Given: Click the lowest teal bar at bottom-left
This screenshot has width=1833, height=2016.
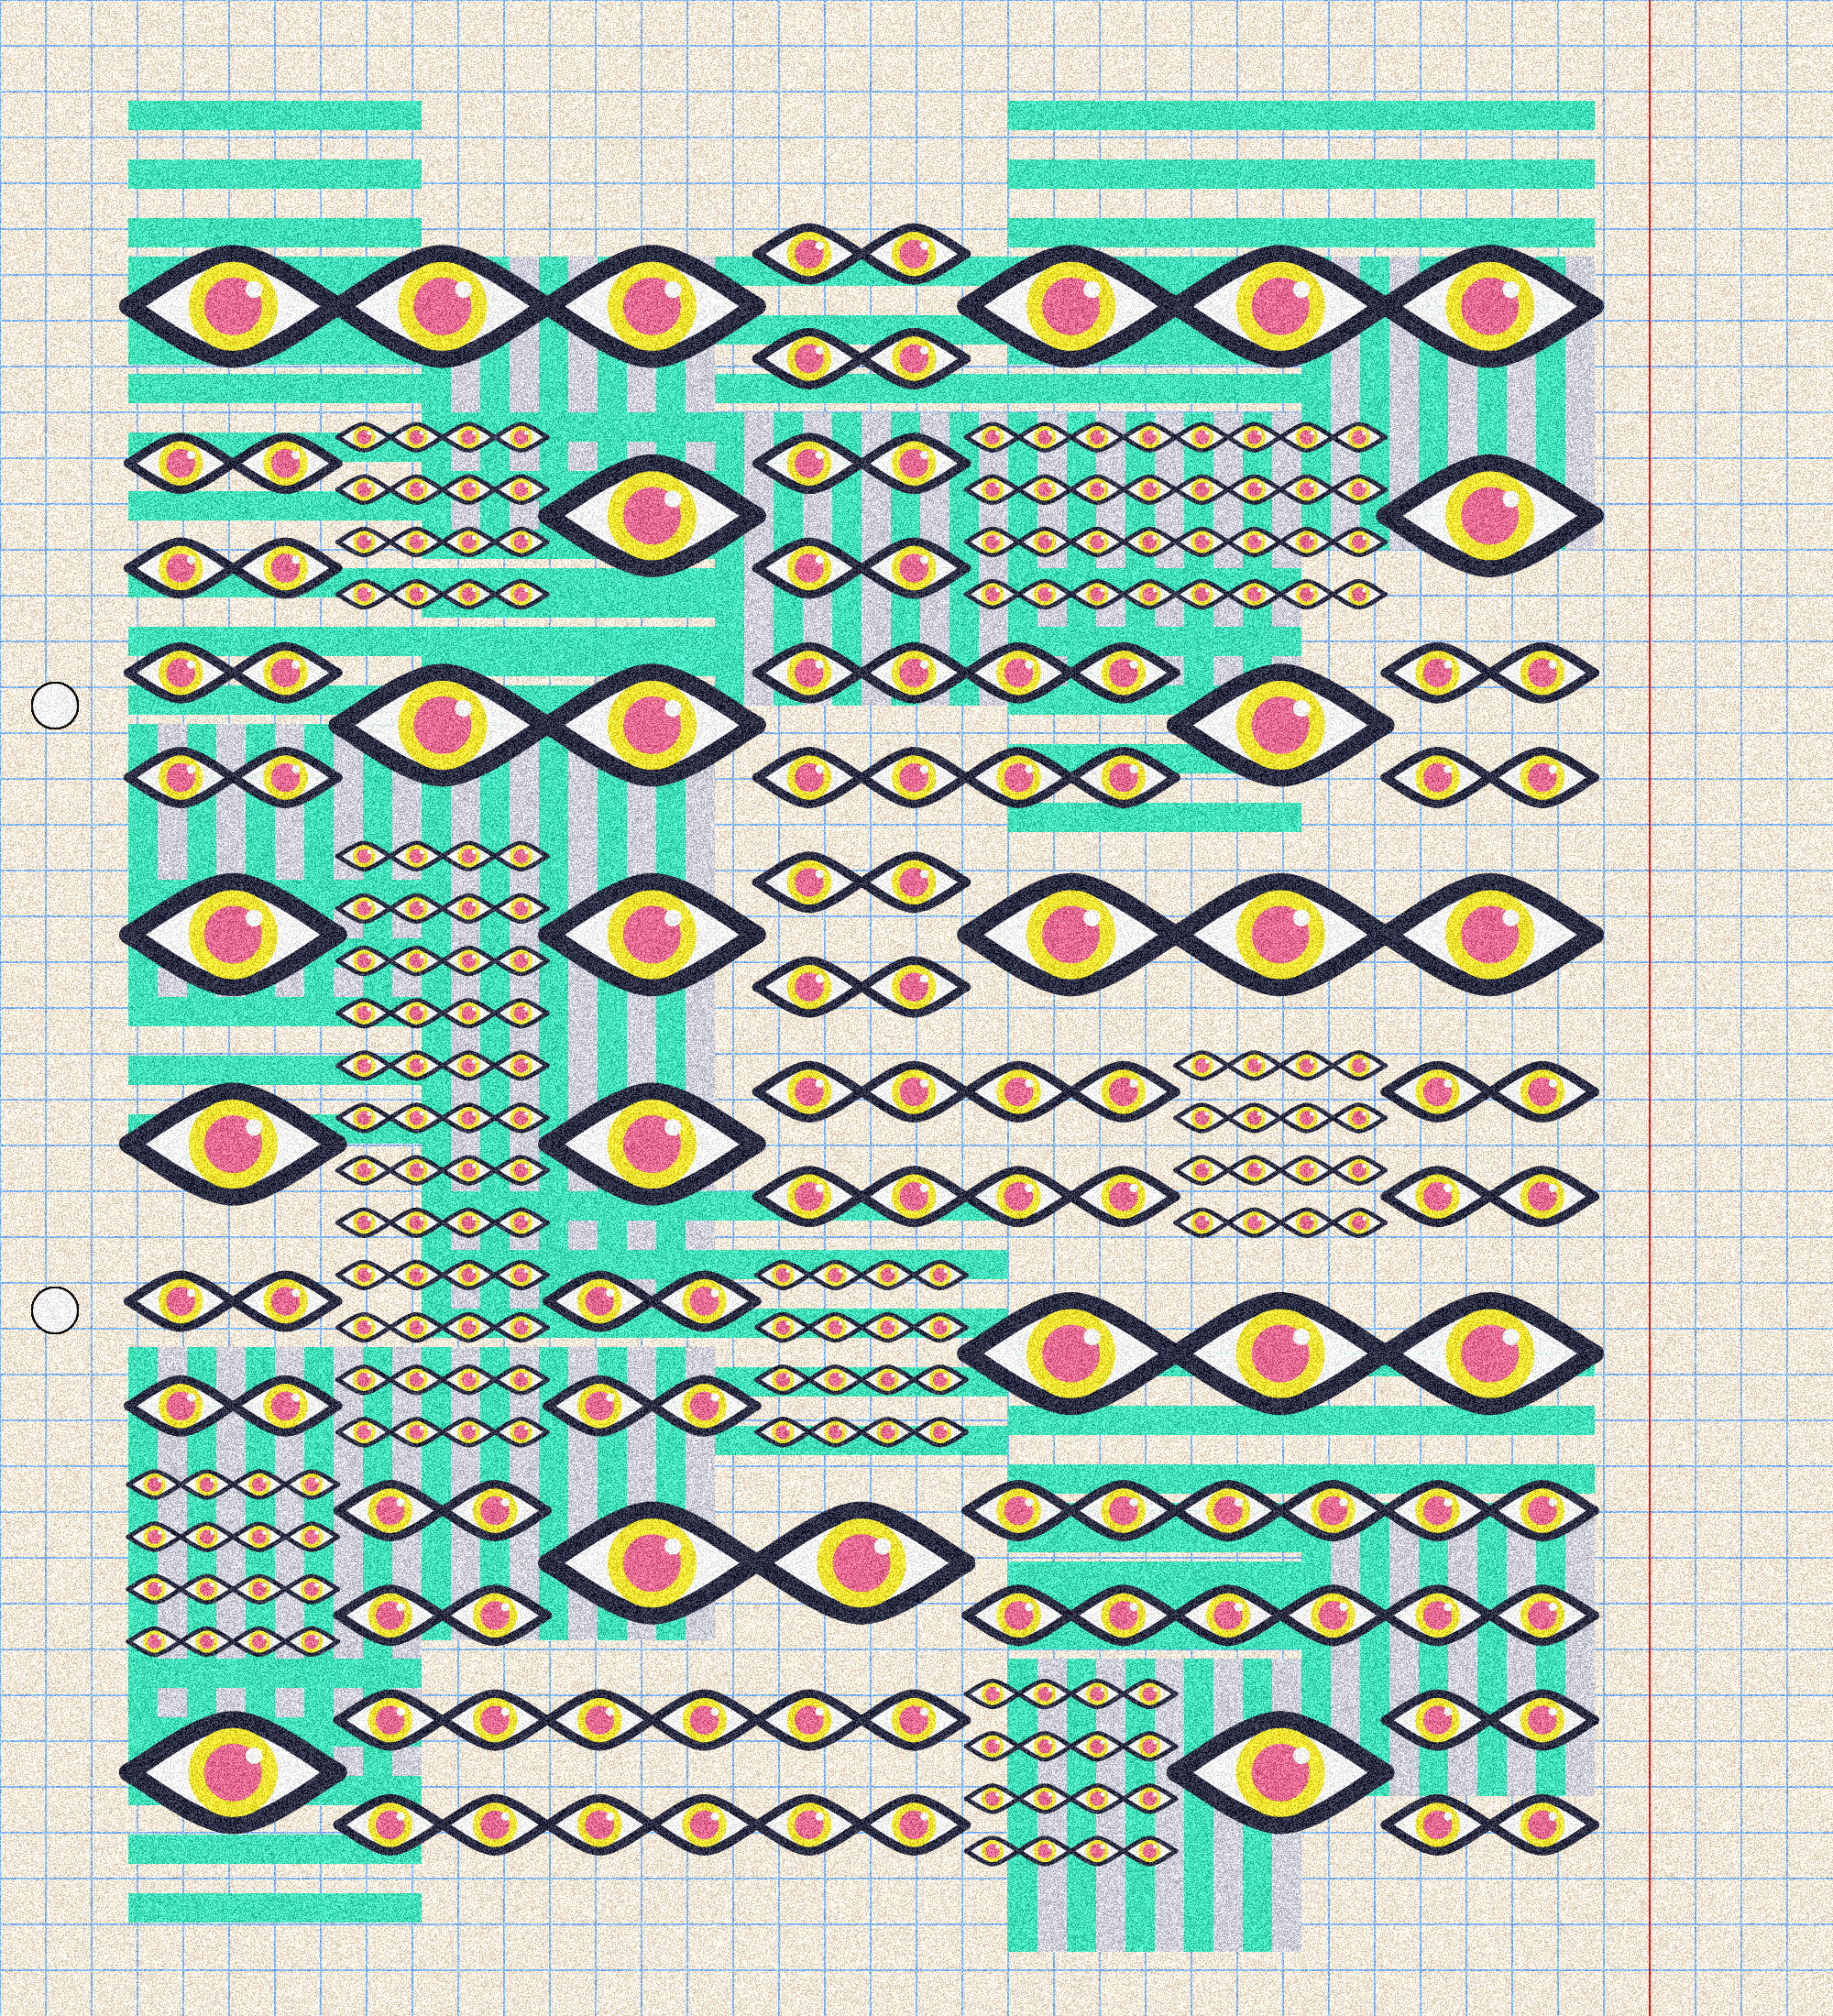Looking at the screenshot, I should tap(275, 1907).
